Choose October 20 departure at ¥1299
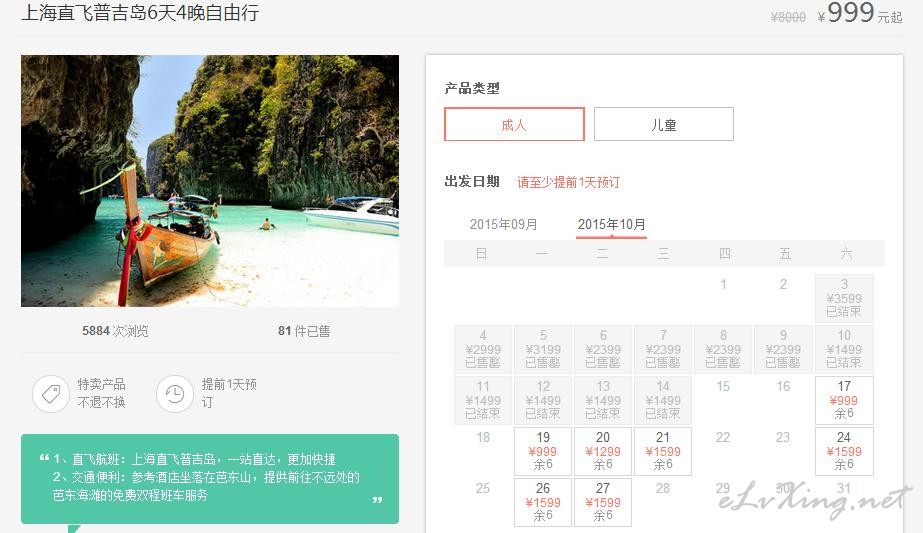923x533 pixels. coord(603,452)
